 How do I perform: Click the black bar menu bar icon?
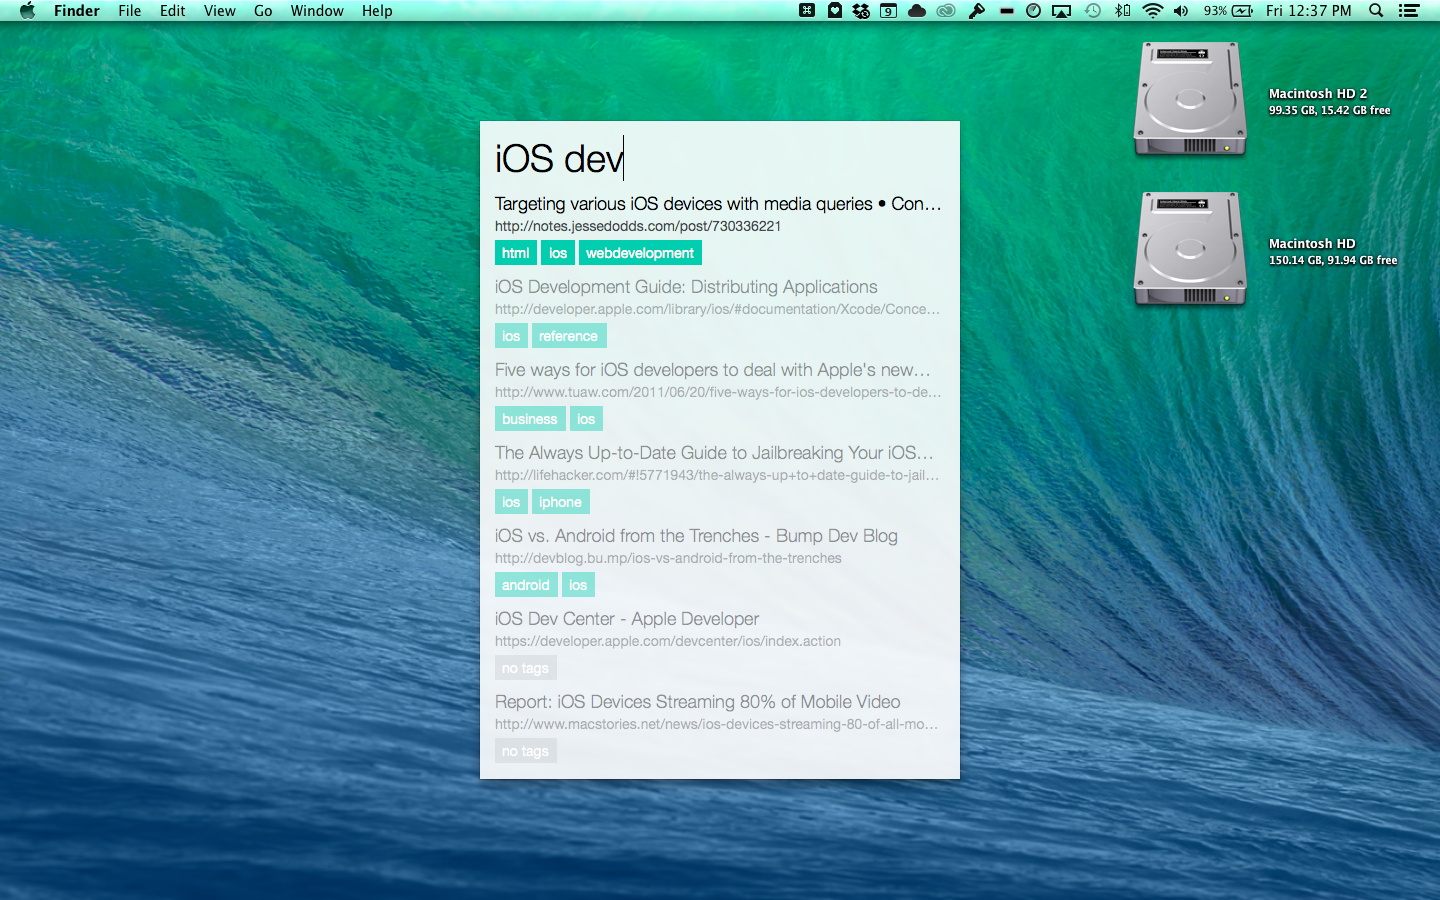(1006, 11)
